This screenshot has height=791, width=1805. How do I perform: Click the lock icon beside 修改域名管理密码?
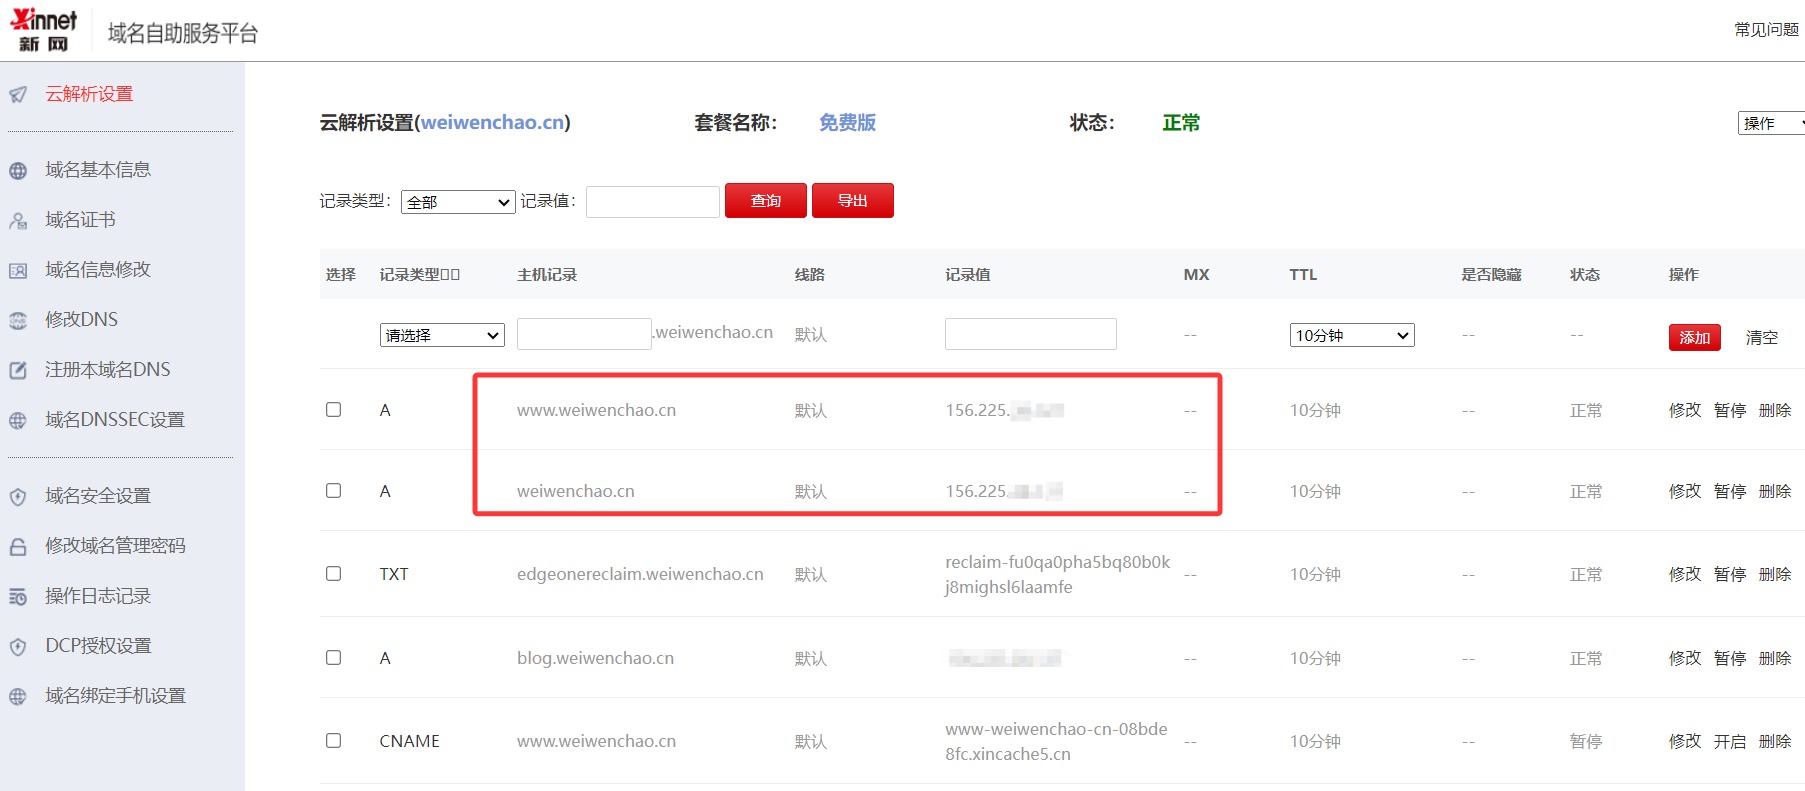tap(18, 547)
